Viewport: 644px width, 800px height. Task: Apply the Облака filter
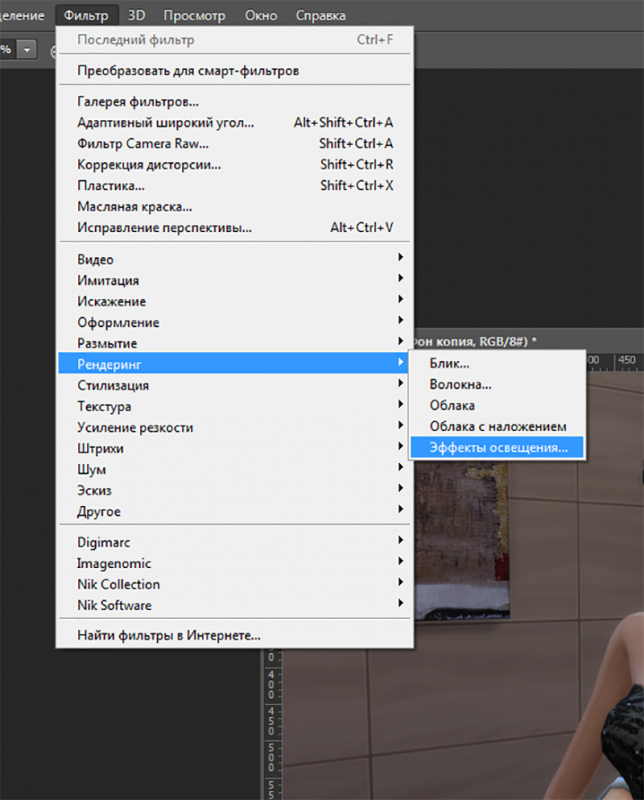[x=498, y=405]
